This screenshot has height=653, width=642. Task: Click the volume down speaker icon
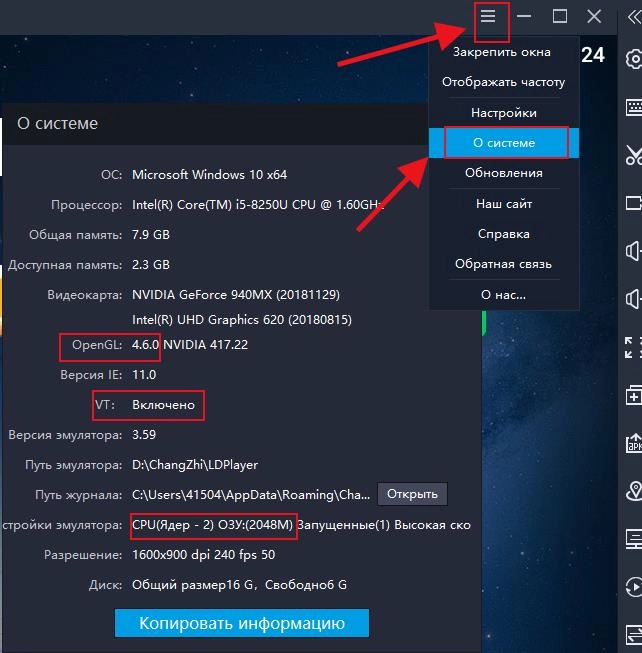[x=633, y=298]
